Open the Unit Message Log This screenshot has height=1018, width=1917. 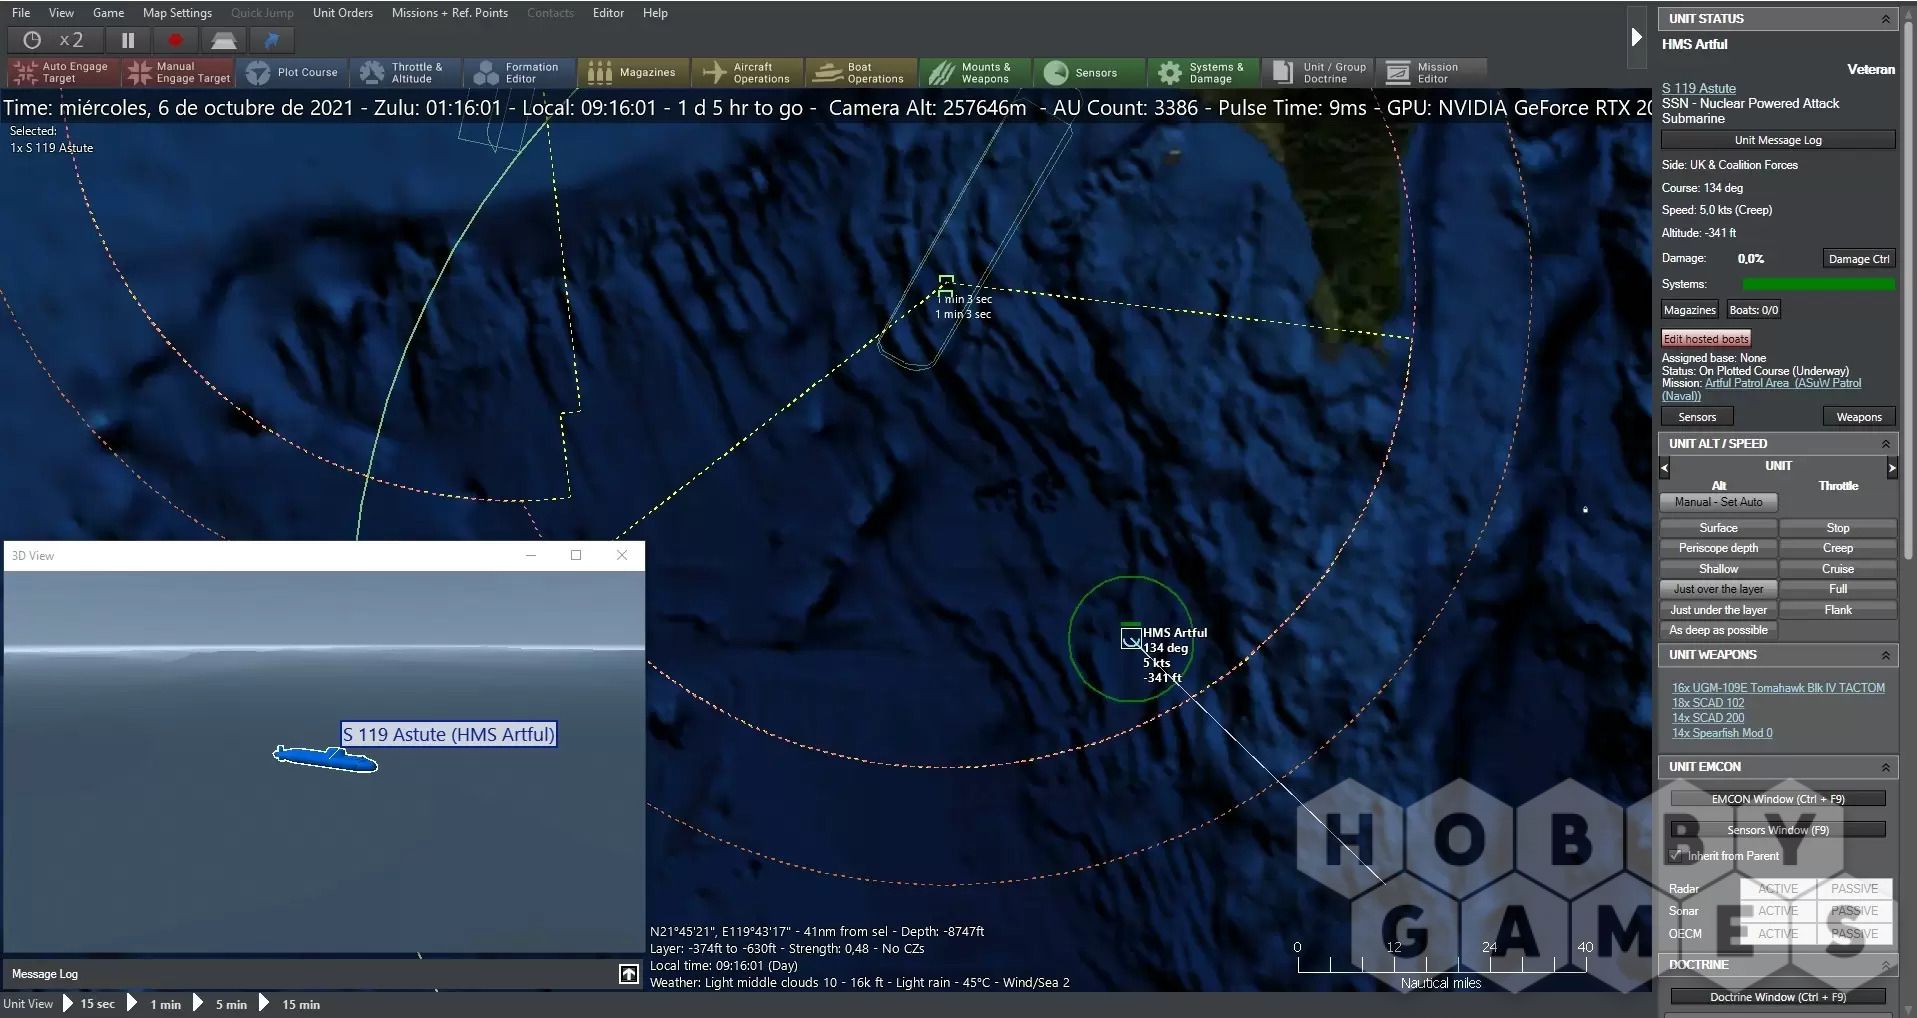pyautogui.click(x=1778, y=140)
